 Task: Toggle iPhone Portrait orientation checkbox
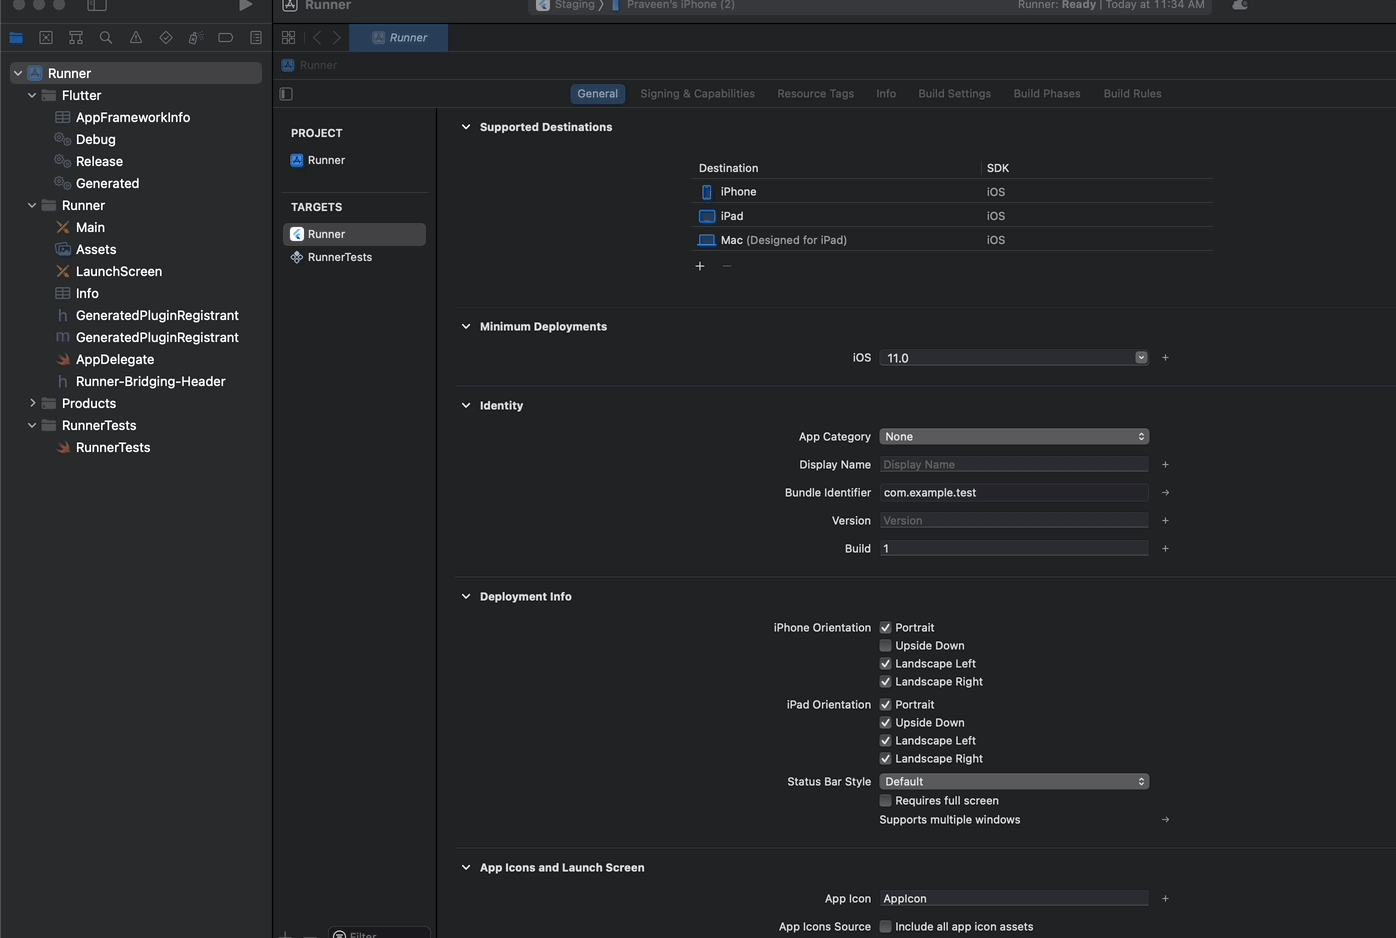point(885,628)
